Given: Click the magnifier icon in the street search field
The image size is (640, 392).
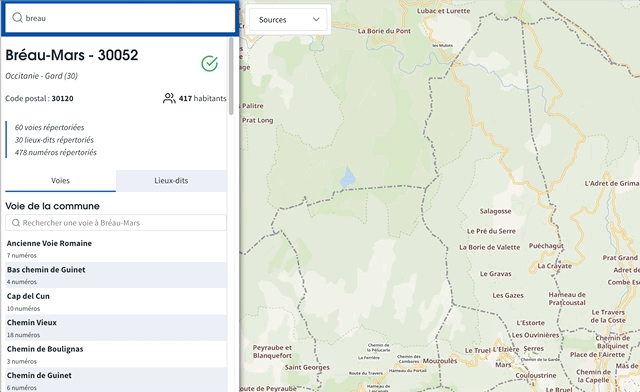Looking at the screenshot, I should (x=16, y=223).
